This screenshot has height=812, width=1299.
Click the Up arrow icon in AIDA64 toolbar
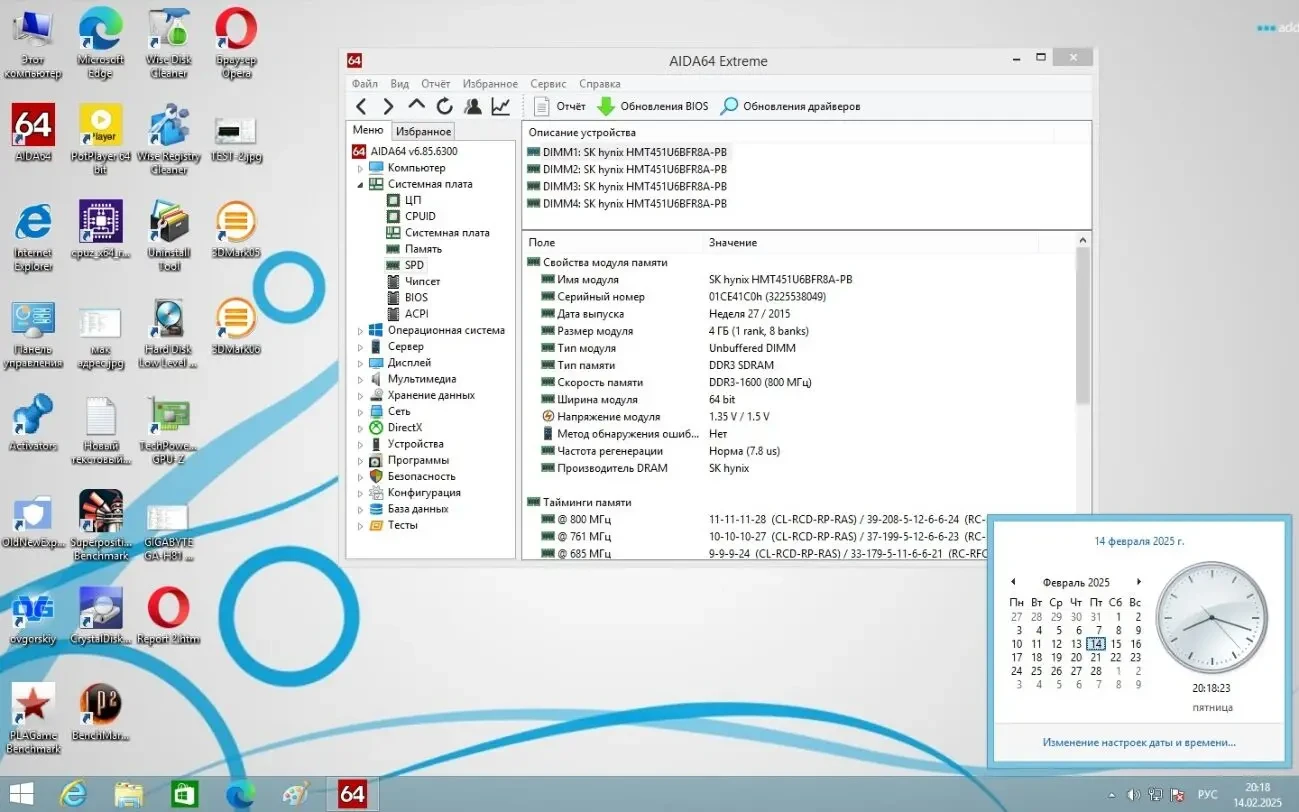pyautogui.click(x=416, y=106)
